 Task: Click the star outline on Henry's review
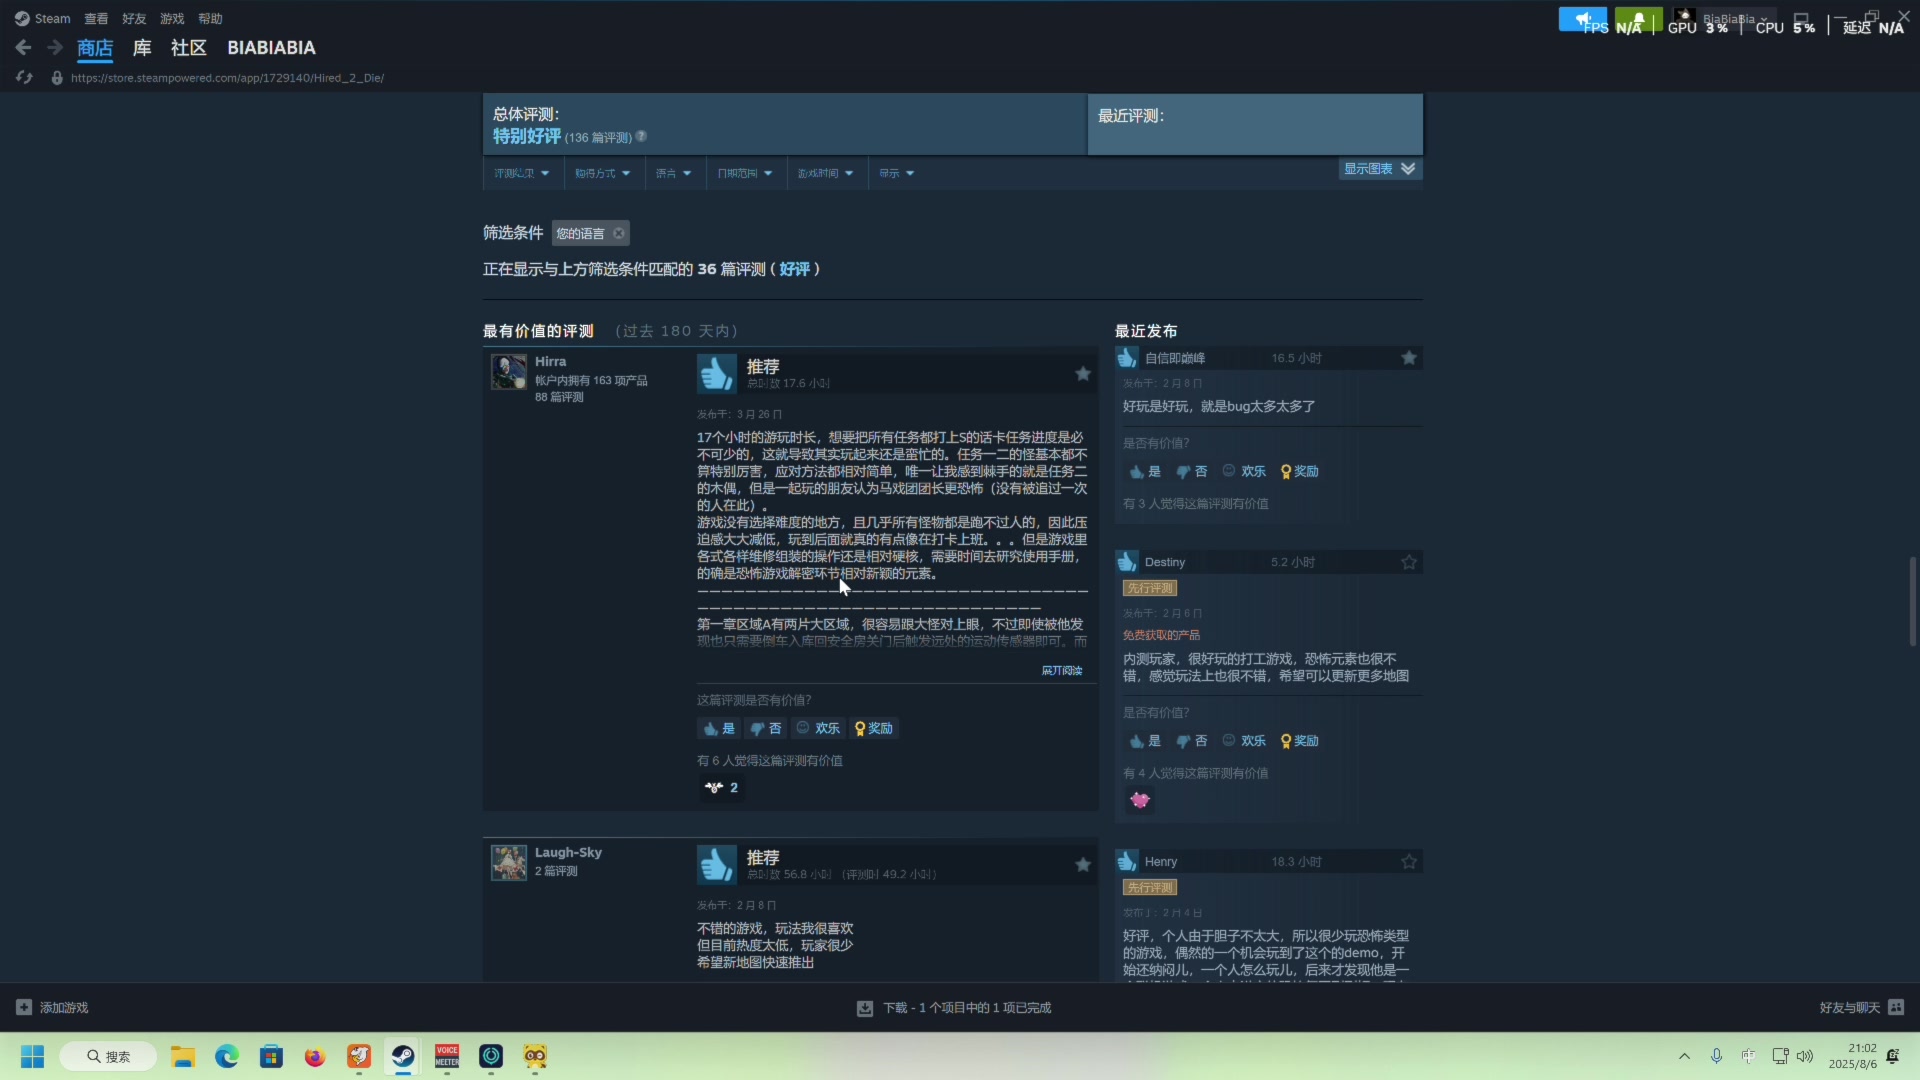click(x=1408, y=861)
